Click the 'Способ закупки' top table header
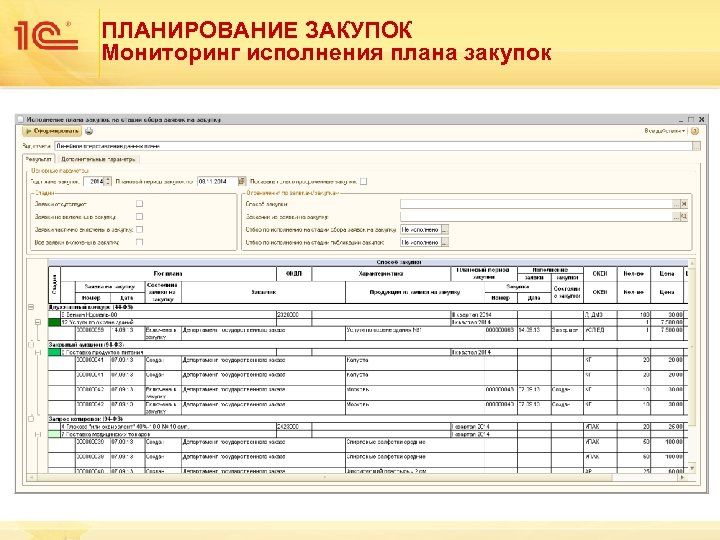Viewport: 720px width, 540px height. (399, 263)
